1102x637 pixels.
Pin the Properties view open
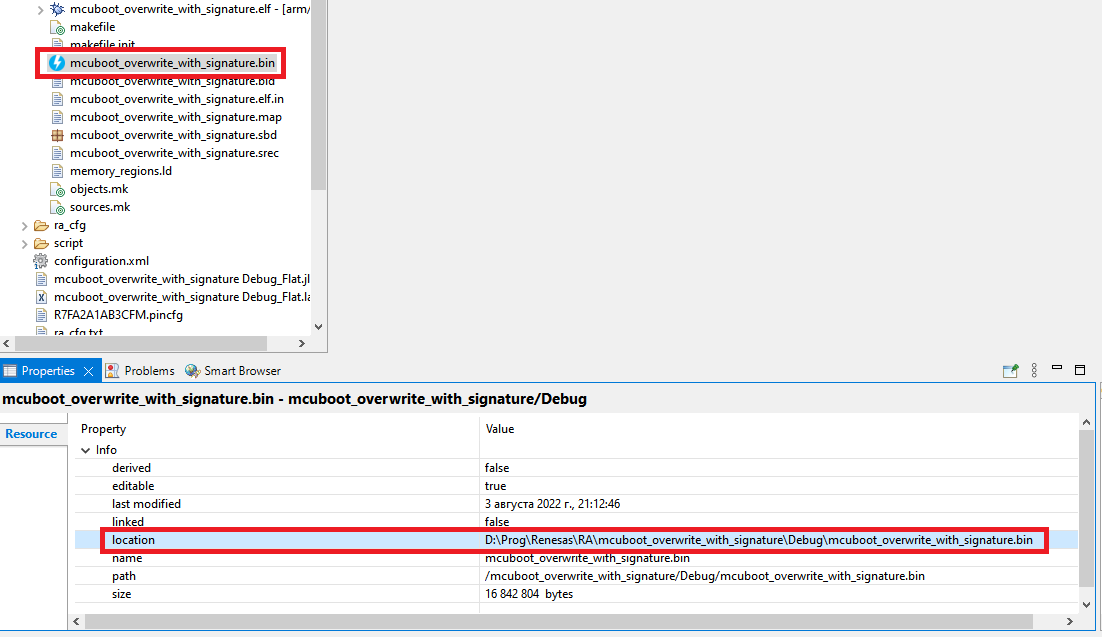1010,370
